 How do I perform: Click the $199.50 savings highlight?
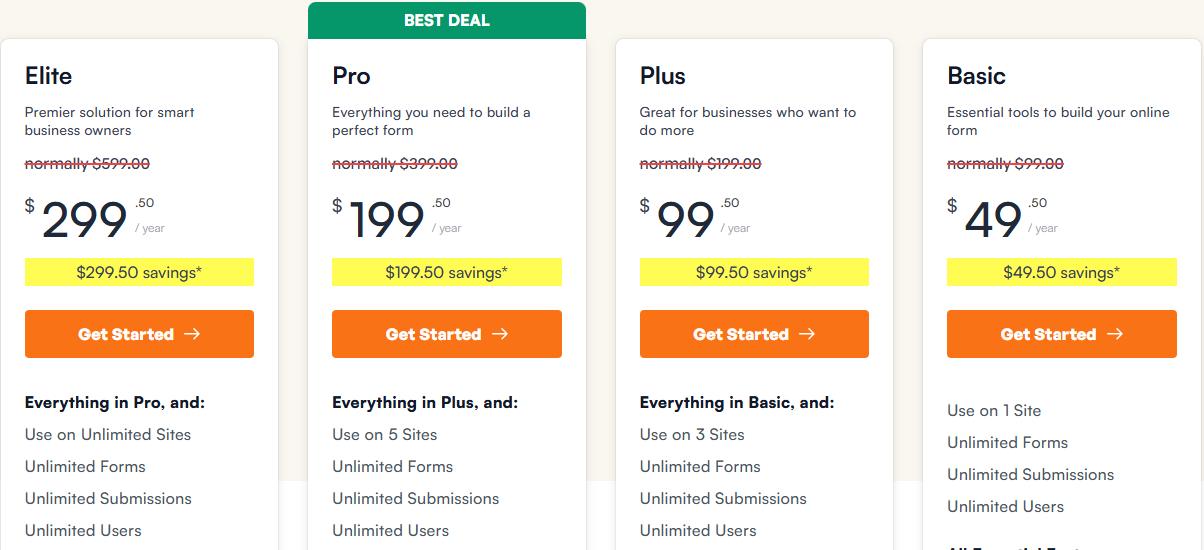(446, 272)
